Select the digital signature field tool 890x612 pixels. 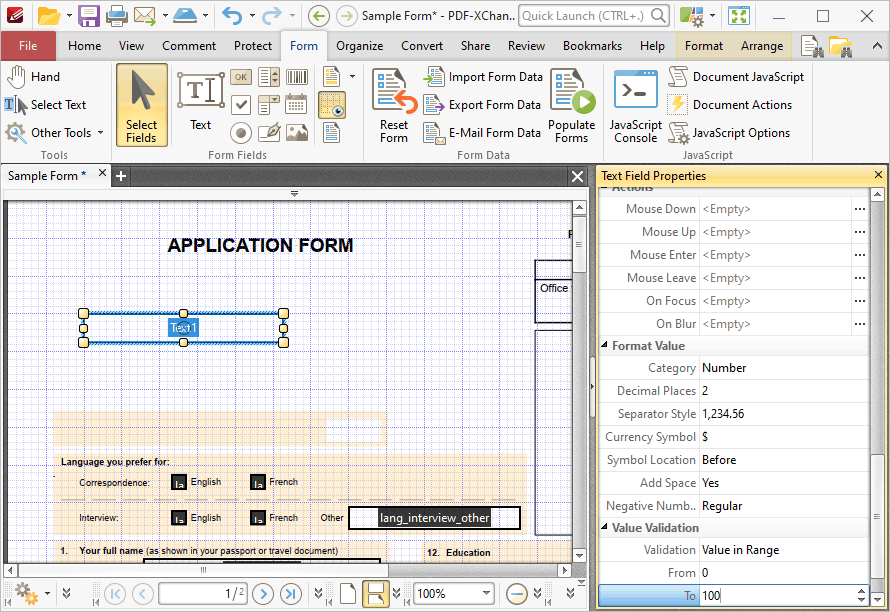coord(269,132)
